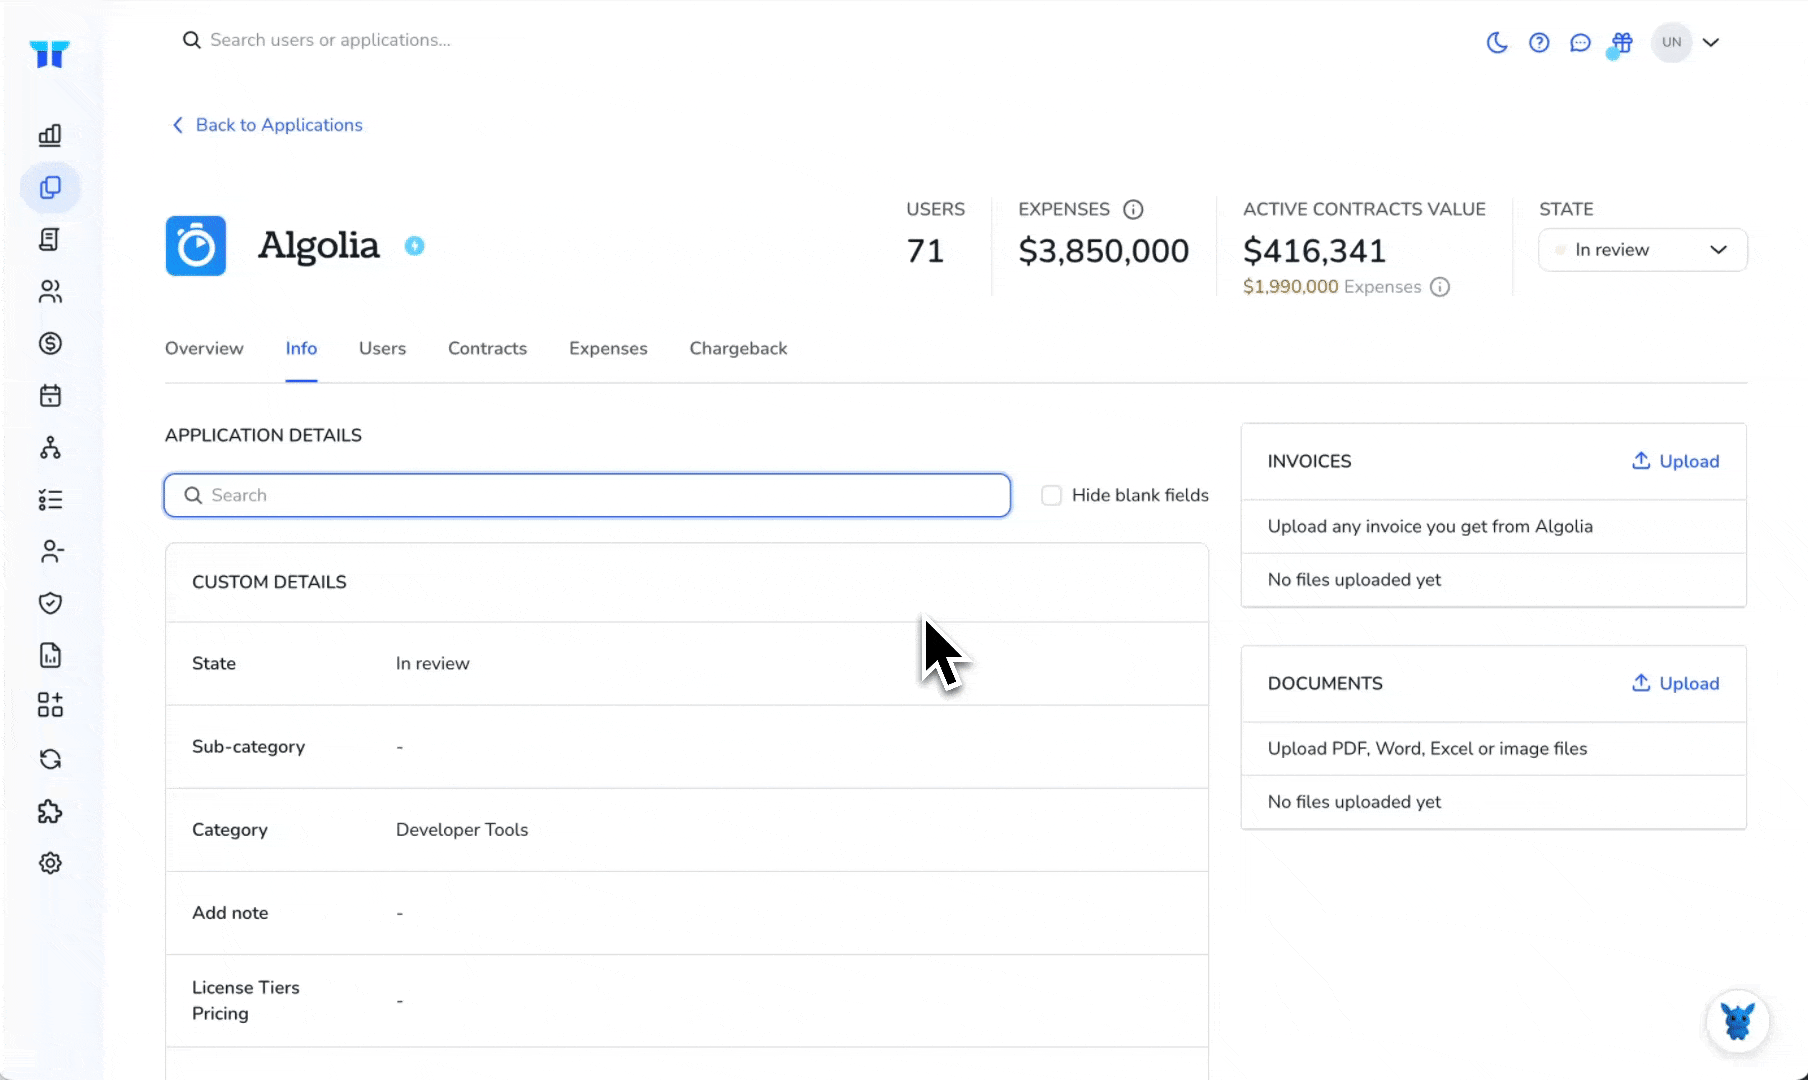Open the add-apps grid plus icon

[x=50, y=705]
